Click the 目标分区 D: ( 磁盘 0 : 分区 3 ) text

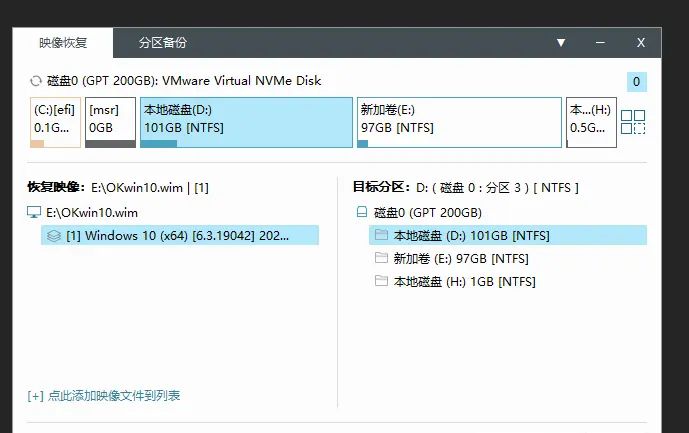pyautogui.click(x=497, y=188)
